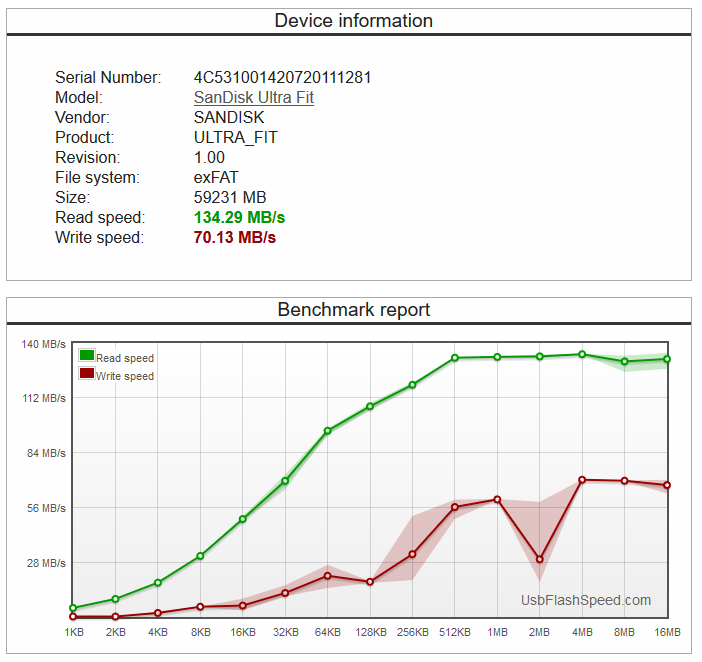Click the 56 MB/s axis label
The image size is (702, 662).
pos(46,508)
